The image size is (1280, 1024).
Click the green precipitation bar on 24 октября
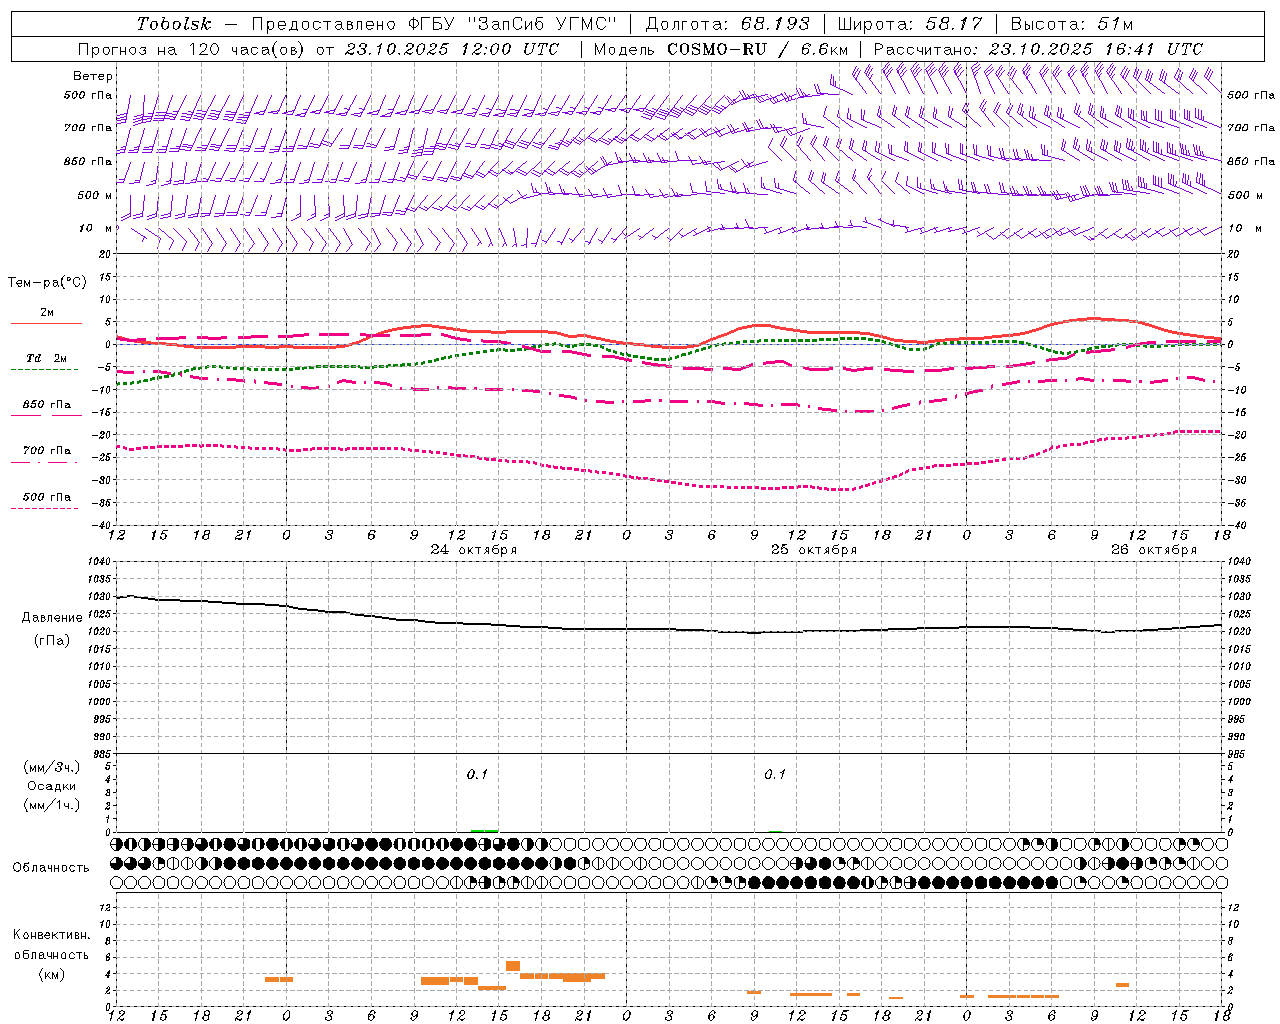[x=484, y=830]
